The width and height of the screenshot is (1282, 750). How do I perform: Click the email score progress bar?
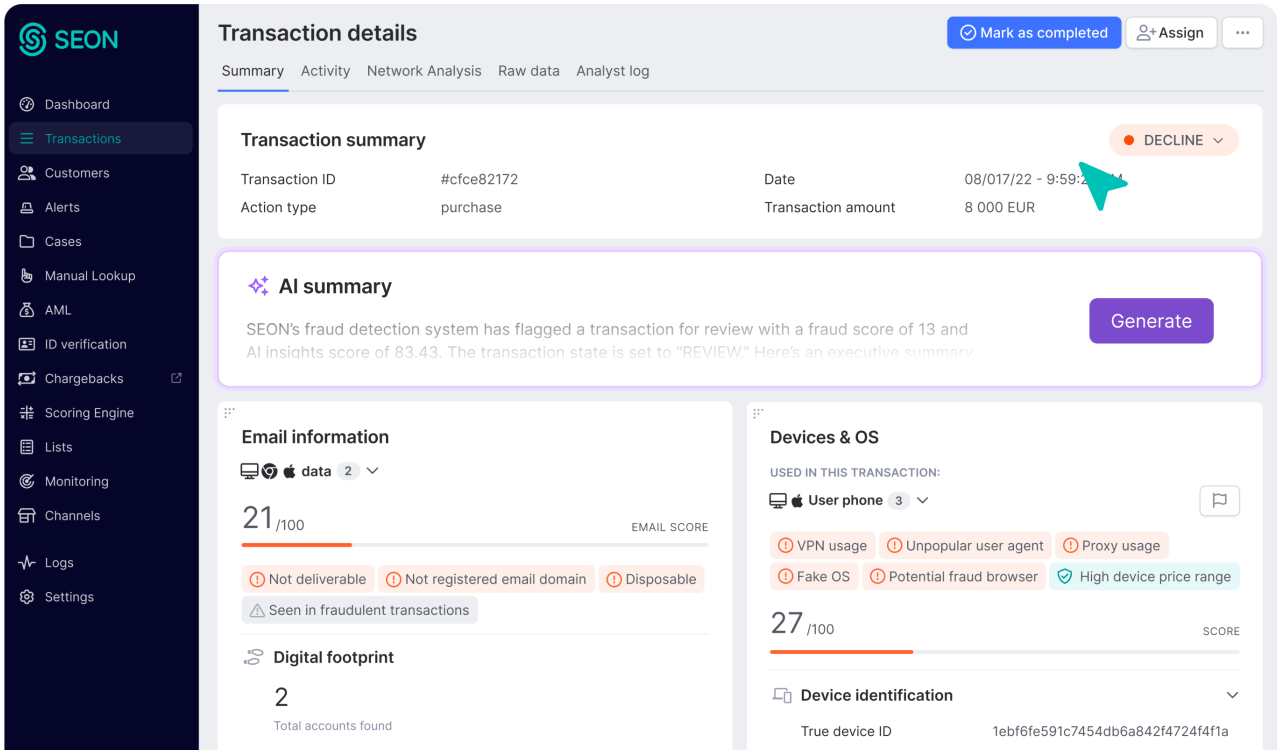pyautogui.click(x=474, y=545)
